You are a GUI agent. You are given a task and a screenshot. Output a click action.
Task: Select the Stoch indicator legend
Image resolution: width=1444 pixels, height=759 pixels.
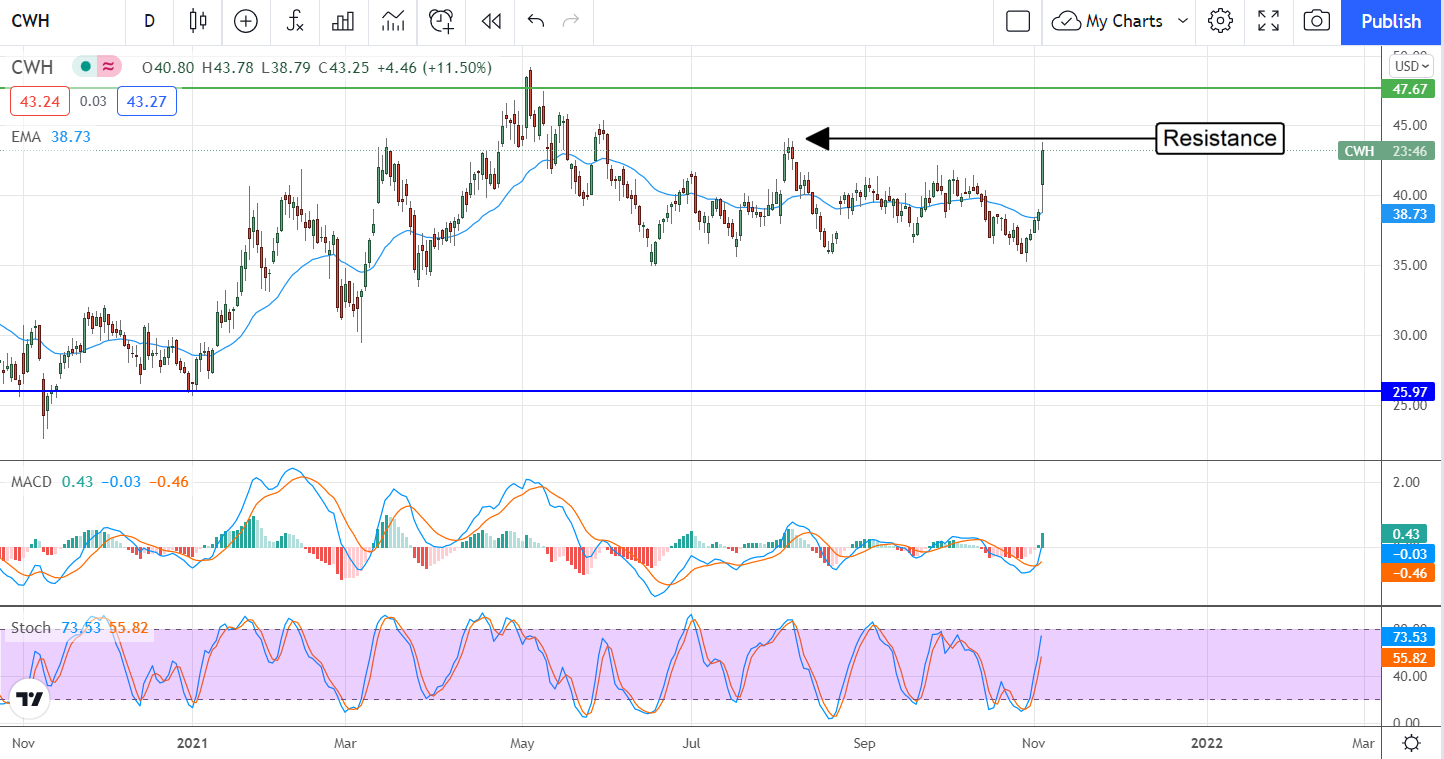(x=30, y=628)
